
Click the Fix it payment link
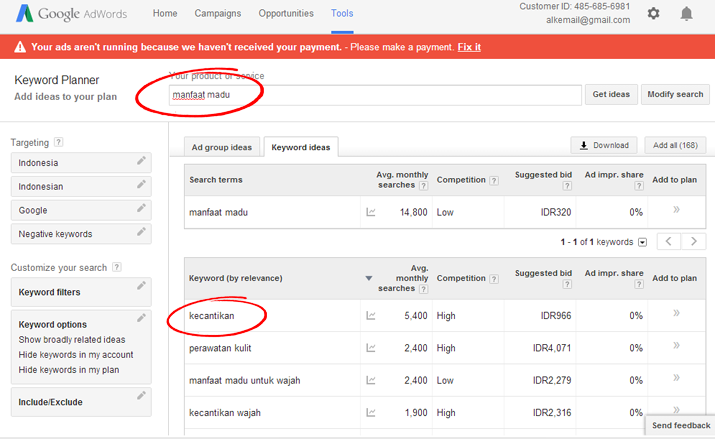(x=469, y=47)
